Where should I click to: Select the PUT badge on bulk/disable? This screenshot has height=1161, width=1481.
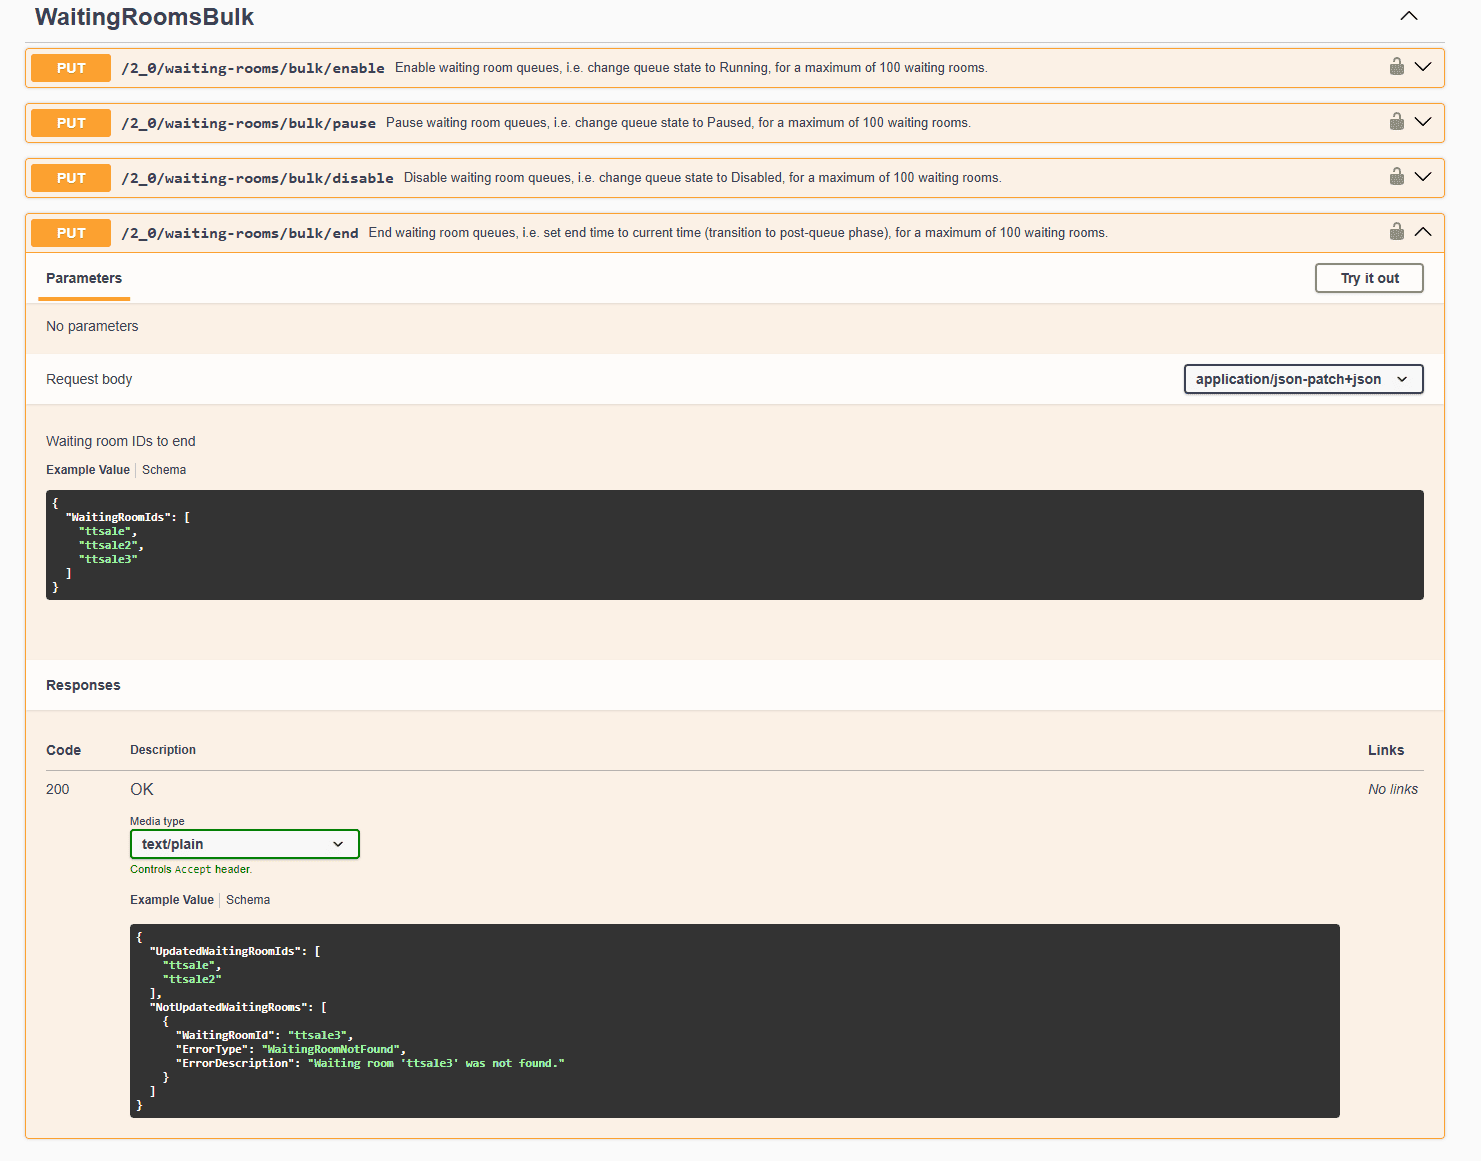(70, 177)
